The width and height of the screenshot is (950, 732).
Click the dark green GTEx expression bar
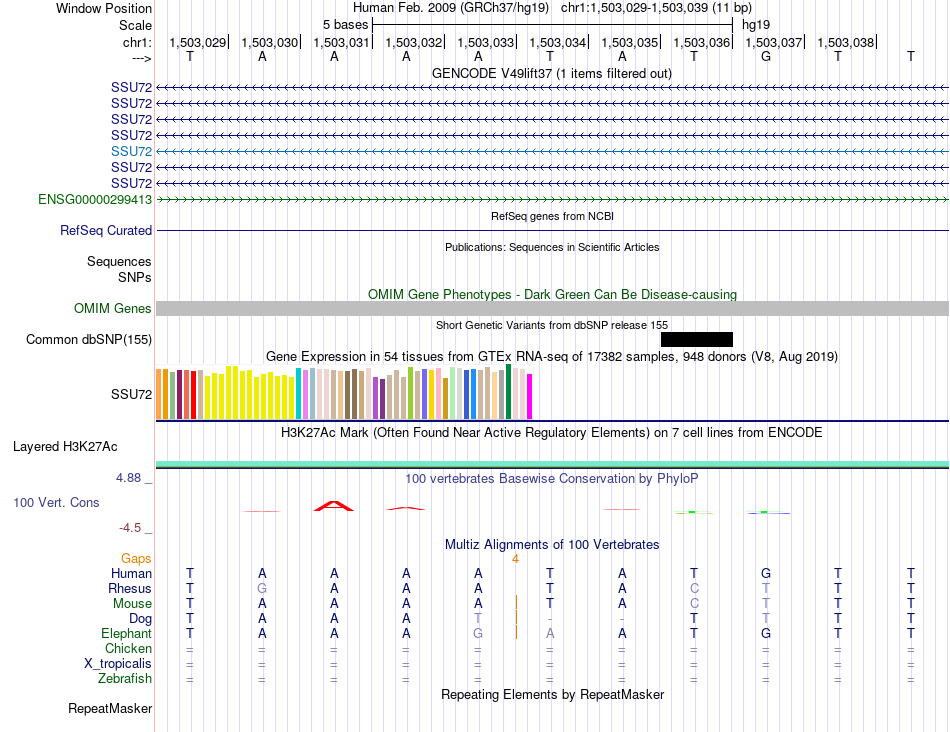[x=509, y=391]
